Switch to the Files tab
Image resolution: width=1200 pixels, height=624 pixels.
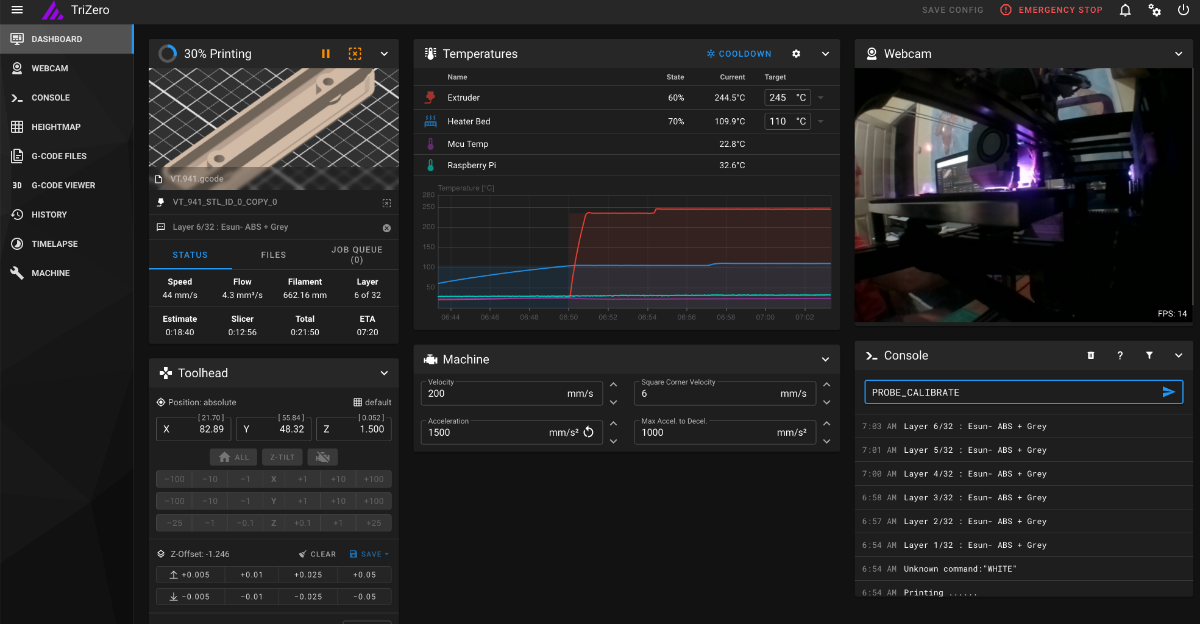tap(274, 255)
